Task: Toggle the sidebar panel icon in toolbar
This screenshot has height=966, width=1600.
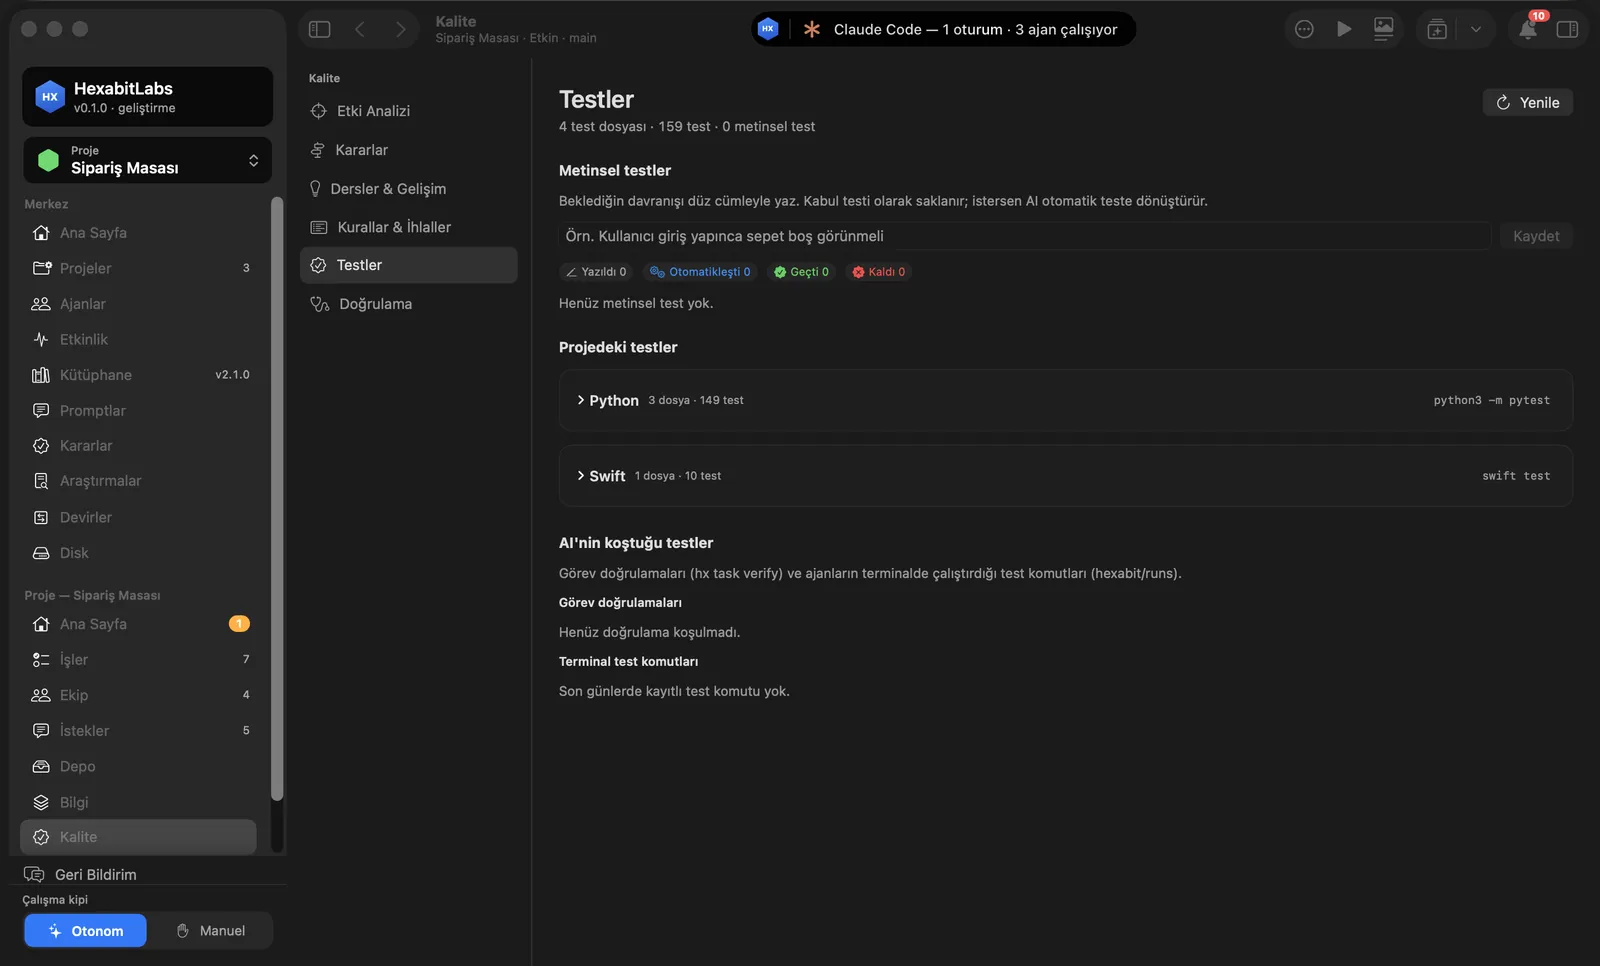Action: pos(320,29)
